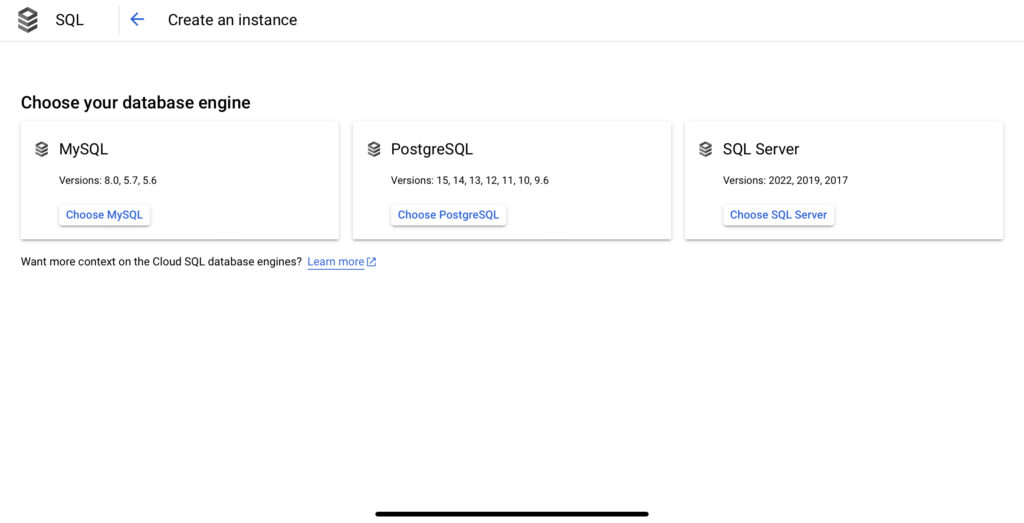
Task: Click the Cloud SQL logo icon
Action: coord(28,20)
